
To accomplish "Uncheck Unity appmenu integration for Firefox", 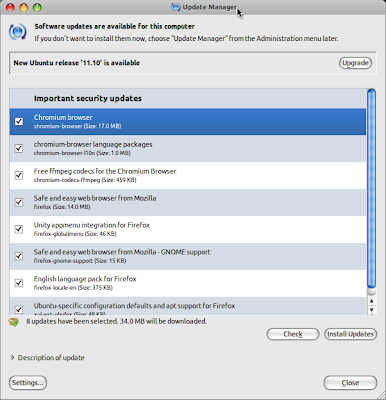I will tap(19, 229).
